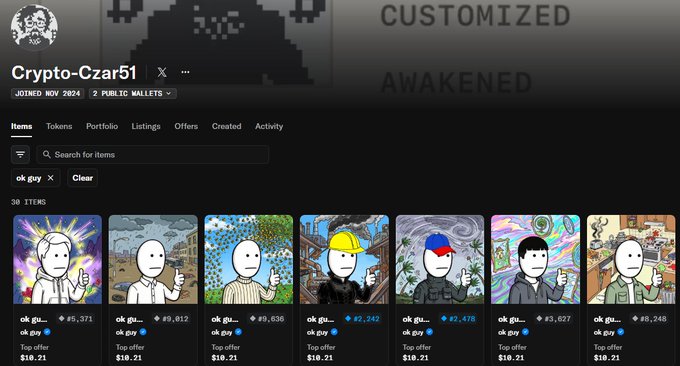Click verified badge on #8,248 card

(621, 332)
